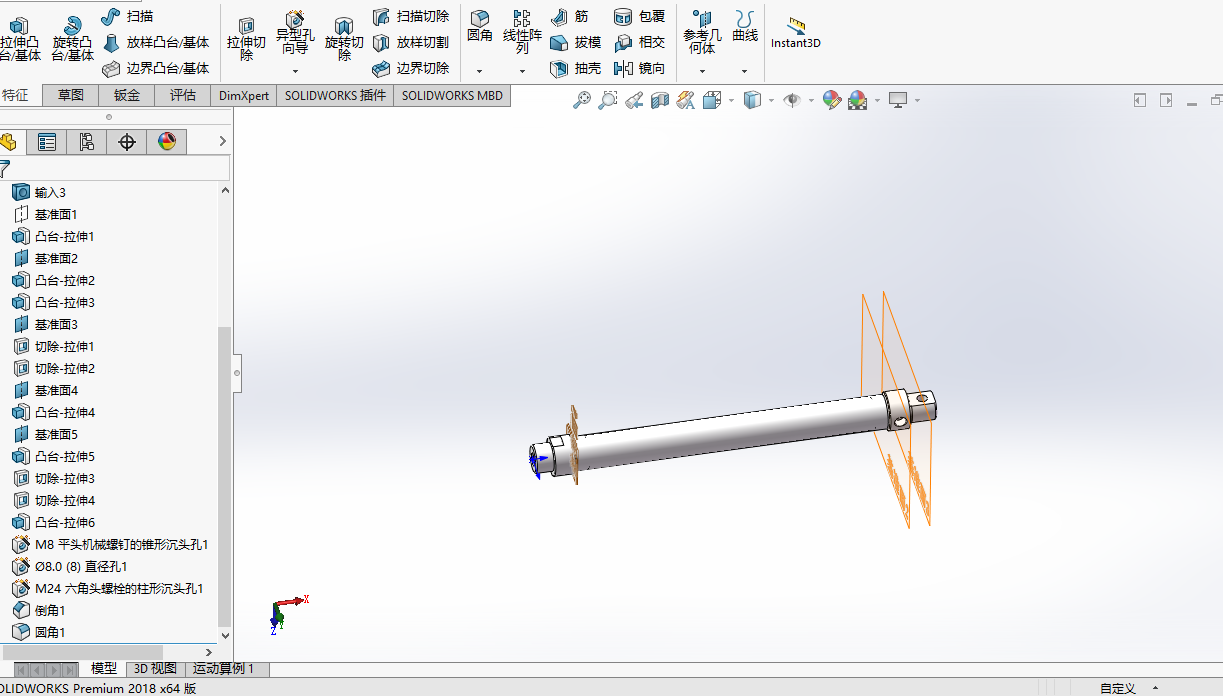
Task: Switch to the DimXpert tab
Action: (244, 95)
